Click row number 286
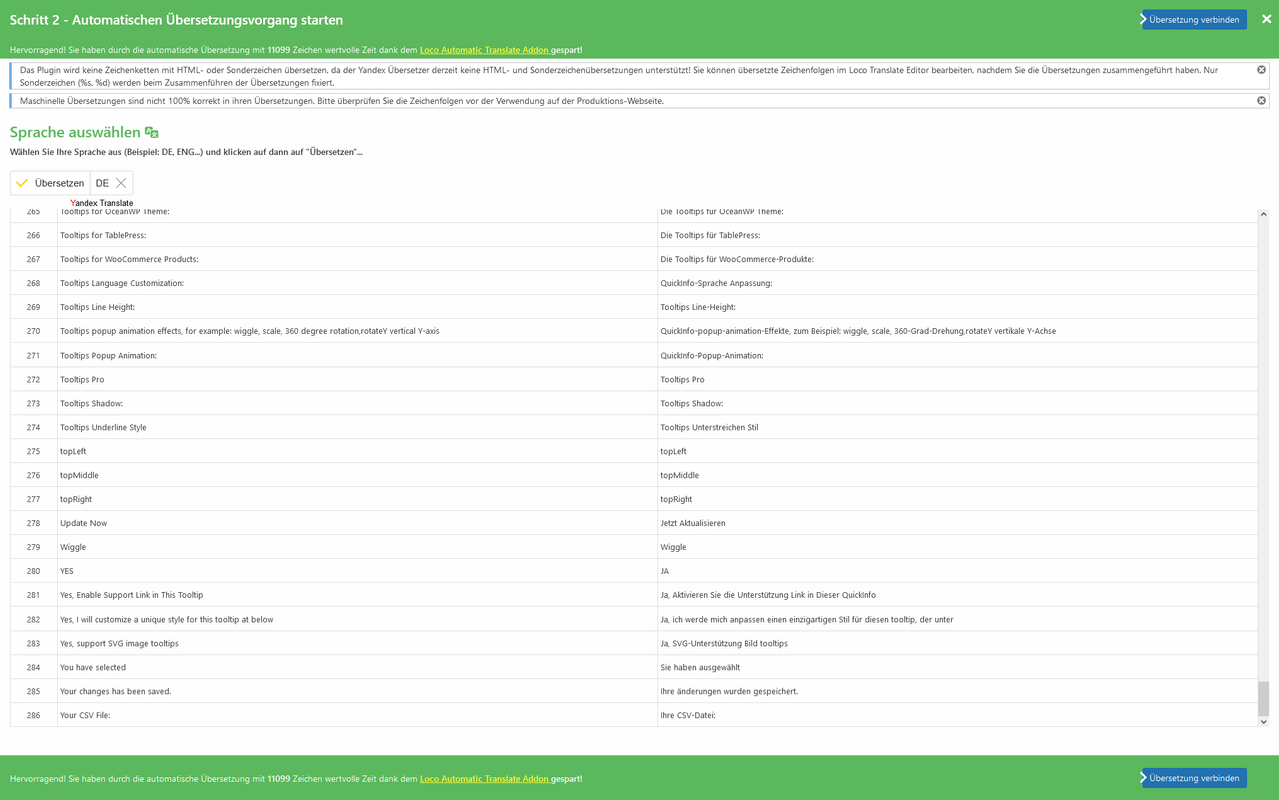 (34, 715)
